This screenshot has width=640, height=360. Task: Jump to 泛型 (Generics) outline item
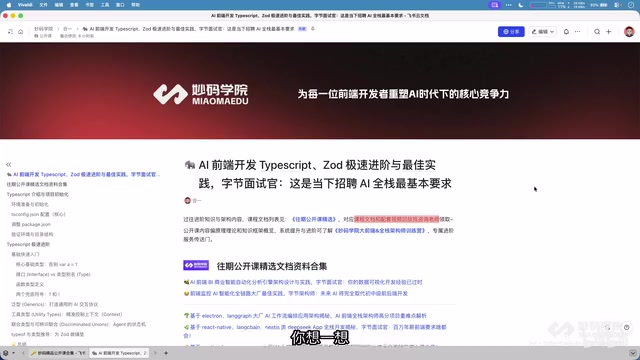pos(55,304)
